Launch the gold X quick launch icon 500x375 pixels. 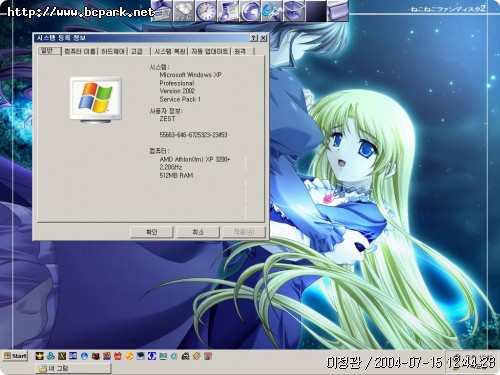[x=62, y=356]
